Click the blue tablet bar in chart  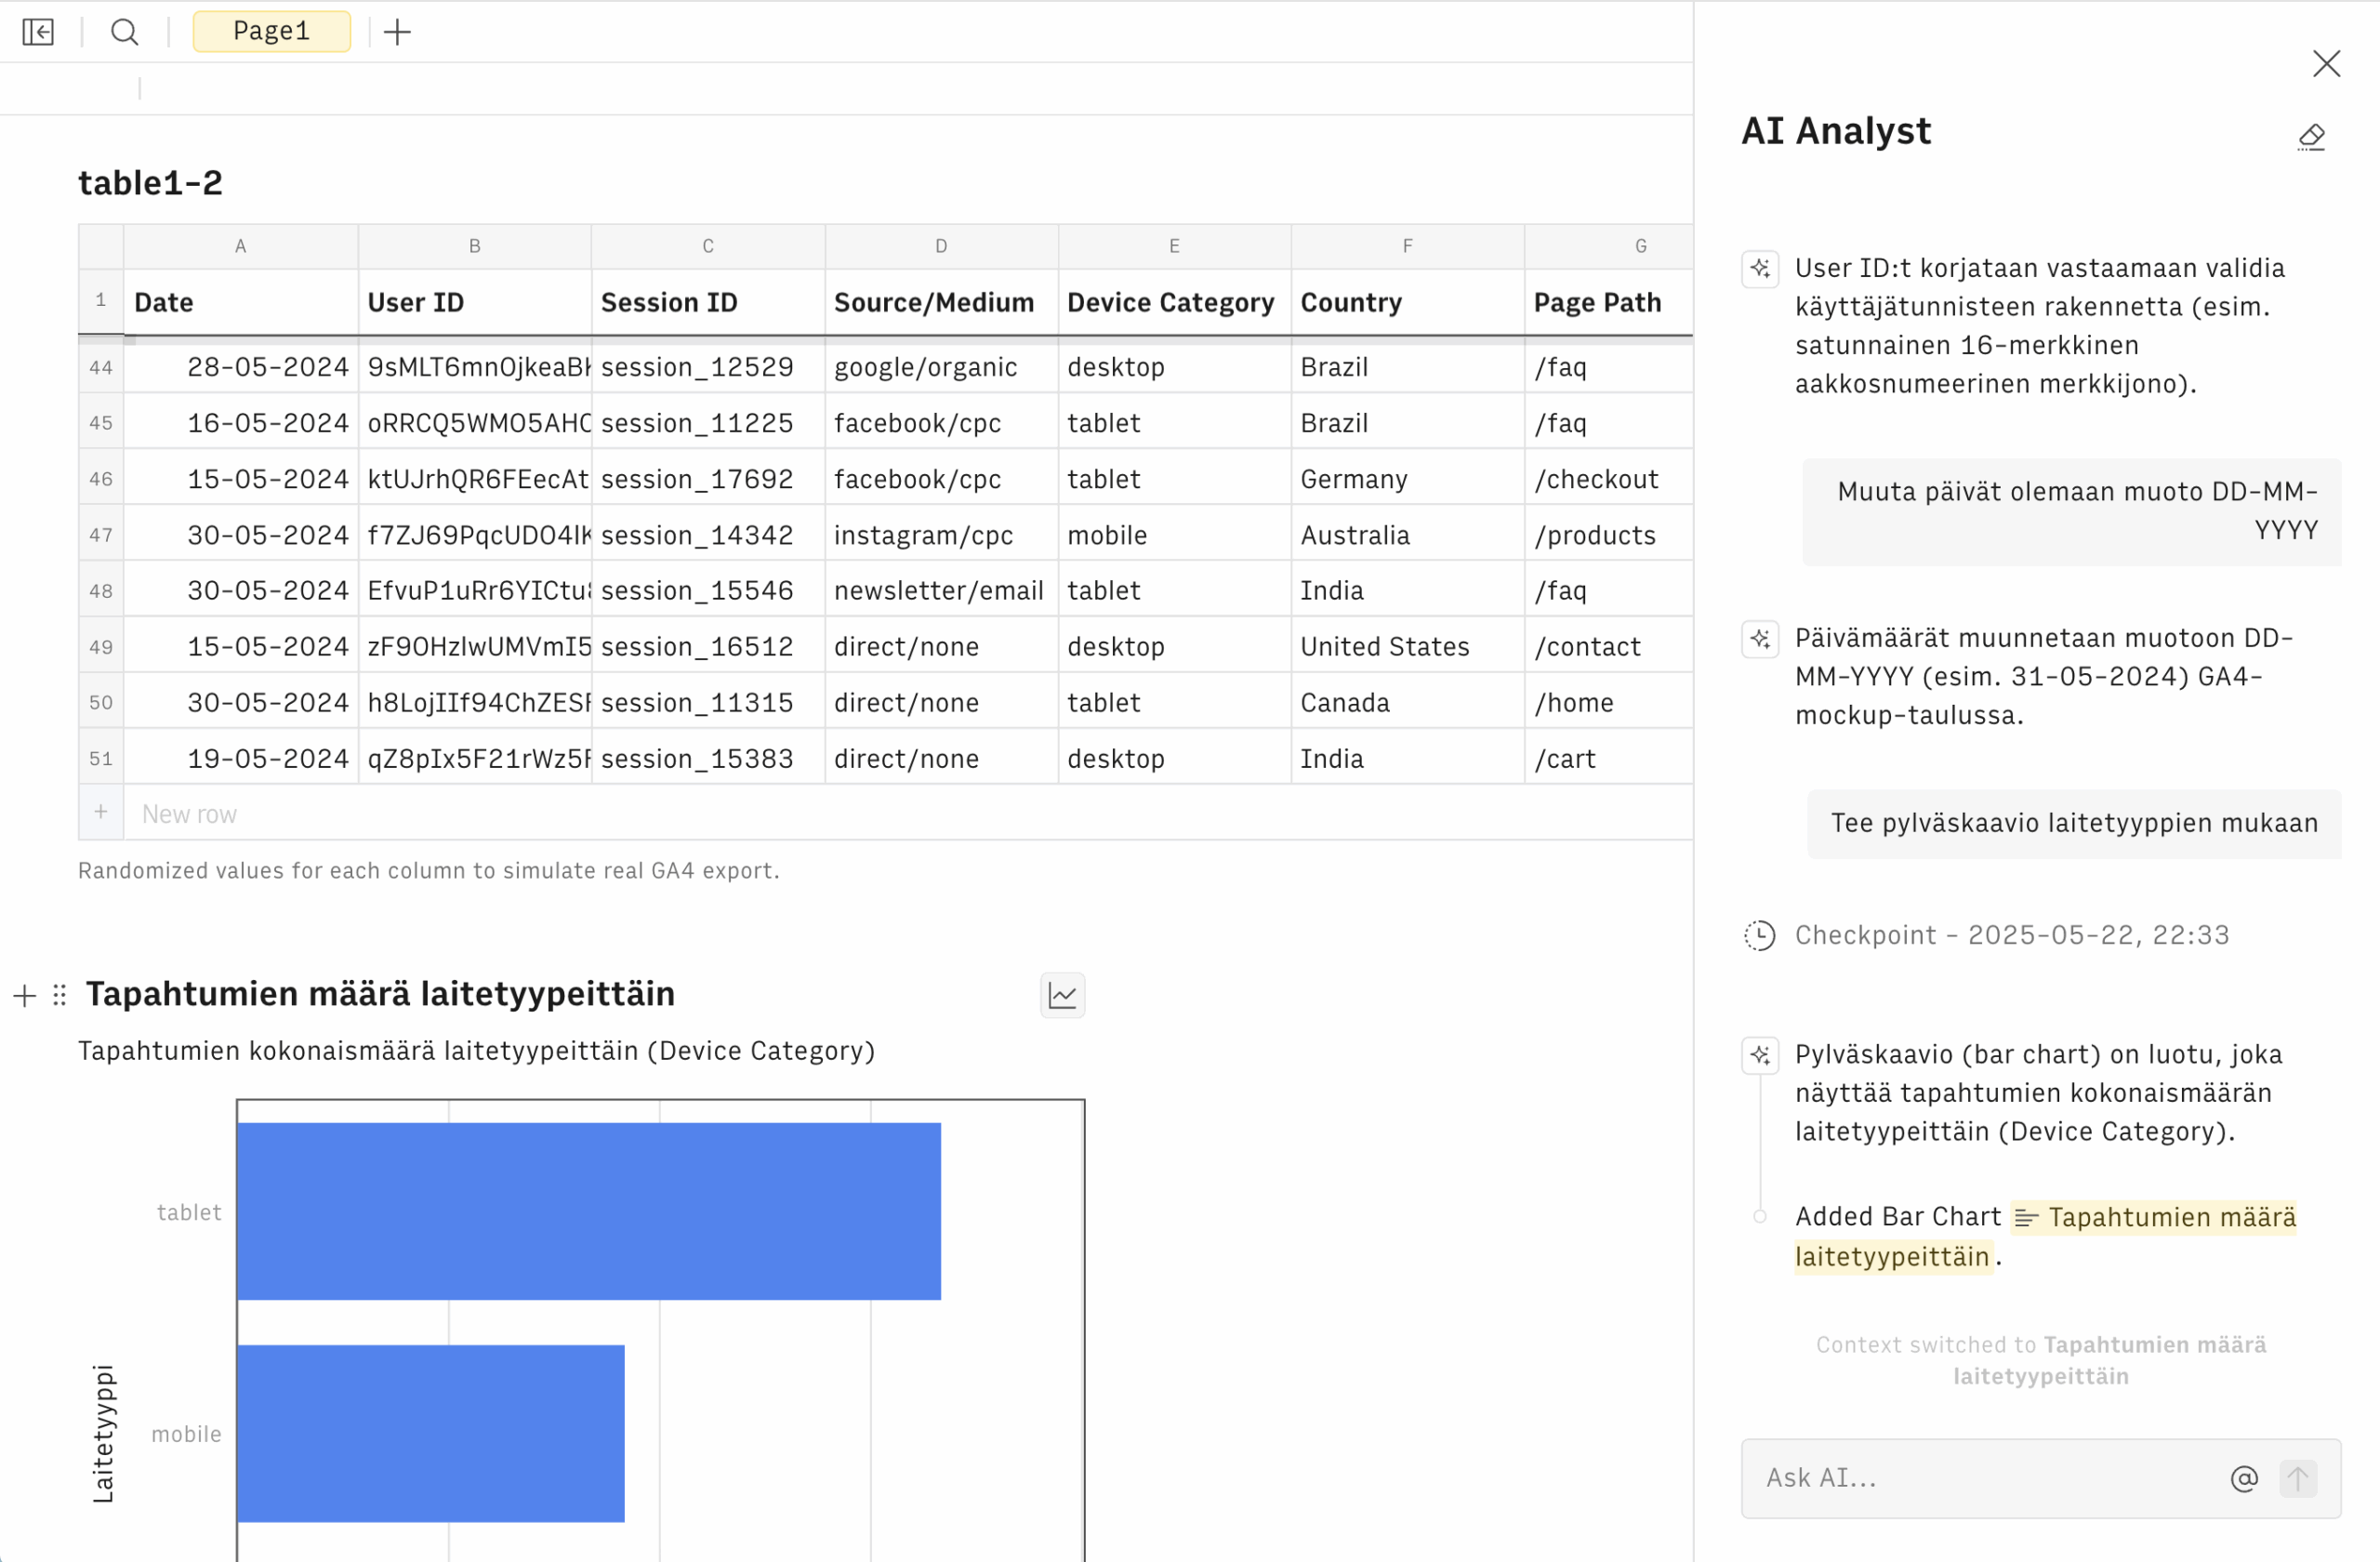(x=588, y=1211)
